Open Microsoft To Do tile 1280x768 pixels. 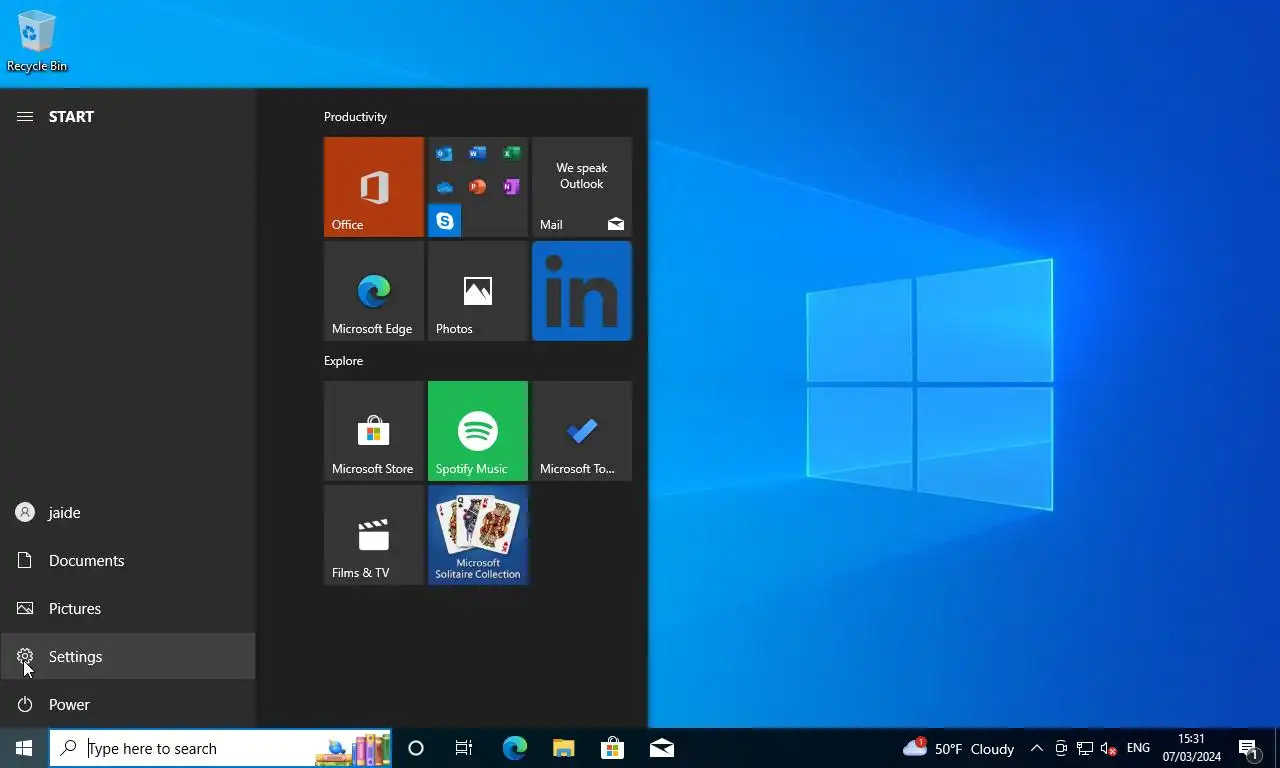[x=582, y=431]
